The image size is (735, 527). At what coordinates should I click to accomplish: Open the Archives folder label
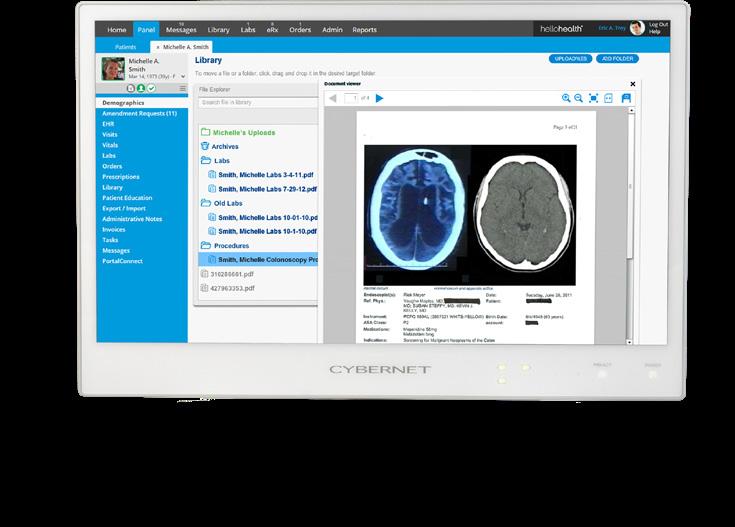pos(225,147)
